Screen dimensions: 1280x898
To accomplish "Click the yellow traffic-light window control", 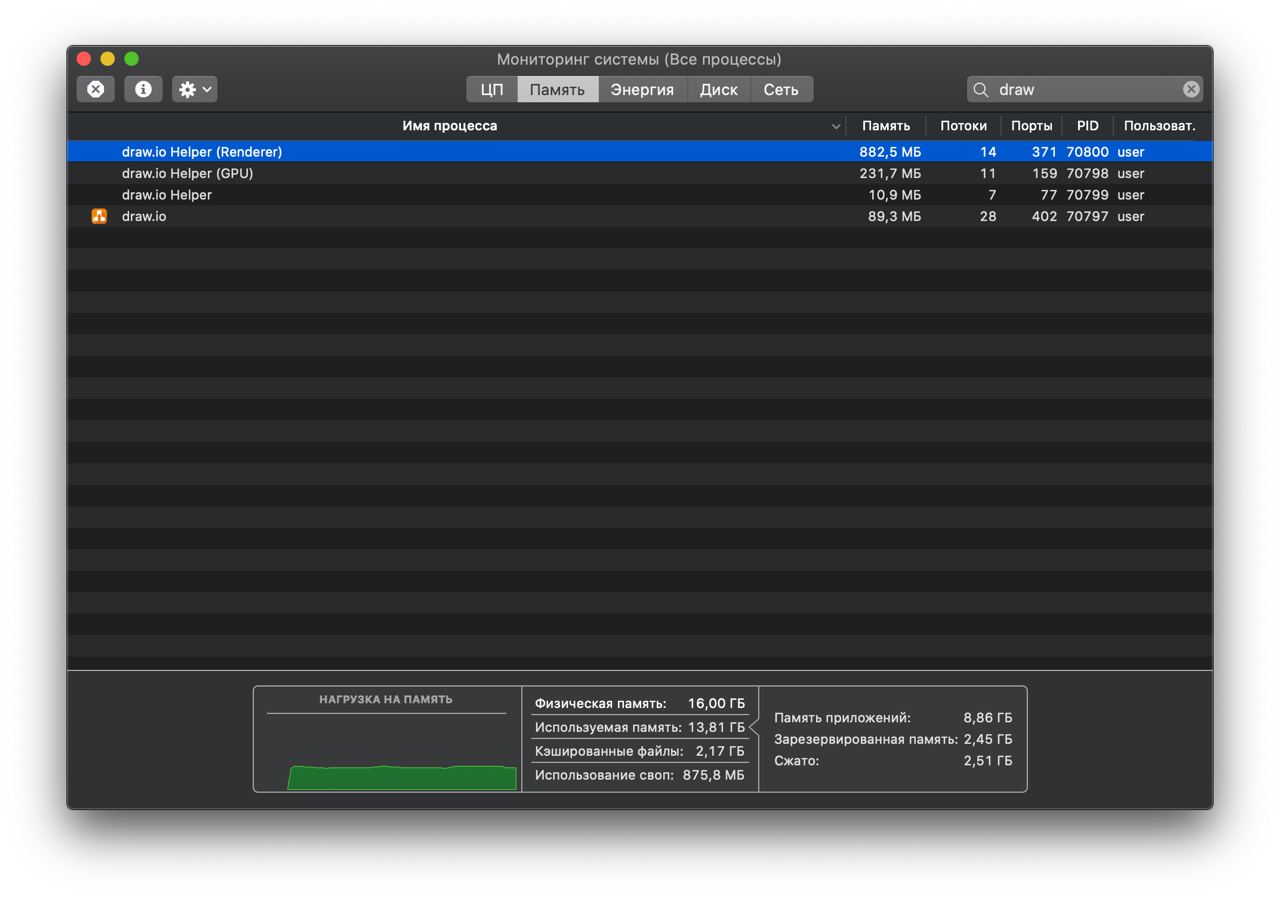I will (106, 58).
